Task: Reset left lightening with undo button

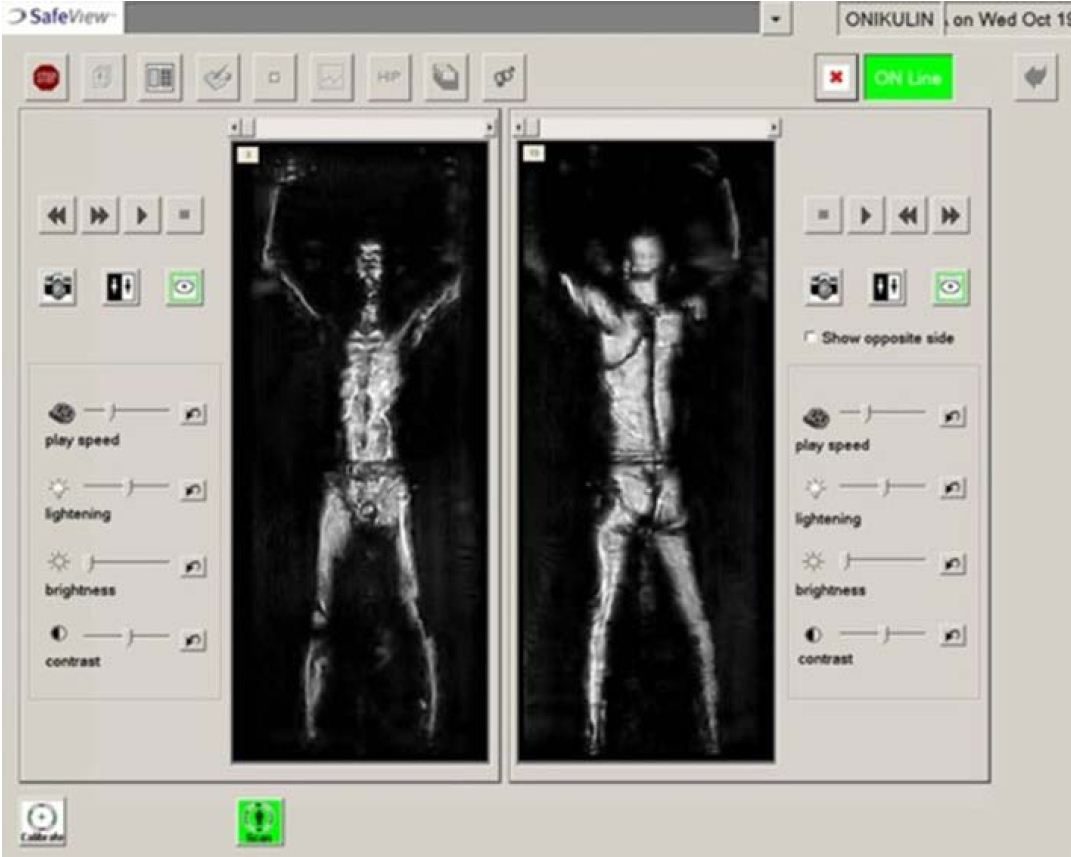Action: point(193,490)
